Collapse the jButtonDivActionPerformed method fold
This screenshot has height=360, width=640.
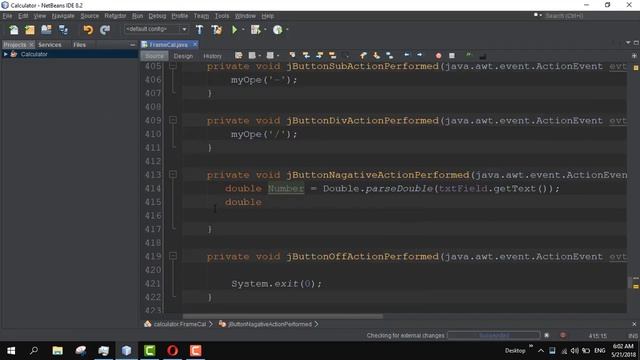pyautogui.click(x=173, y=120)
